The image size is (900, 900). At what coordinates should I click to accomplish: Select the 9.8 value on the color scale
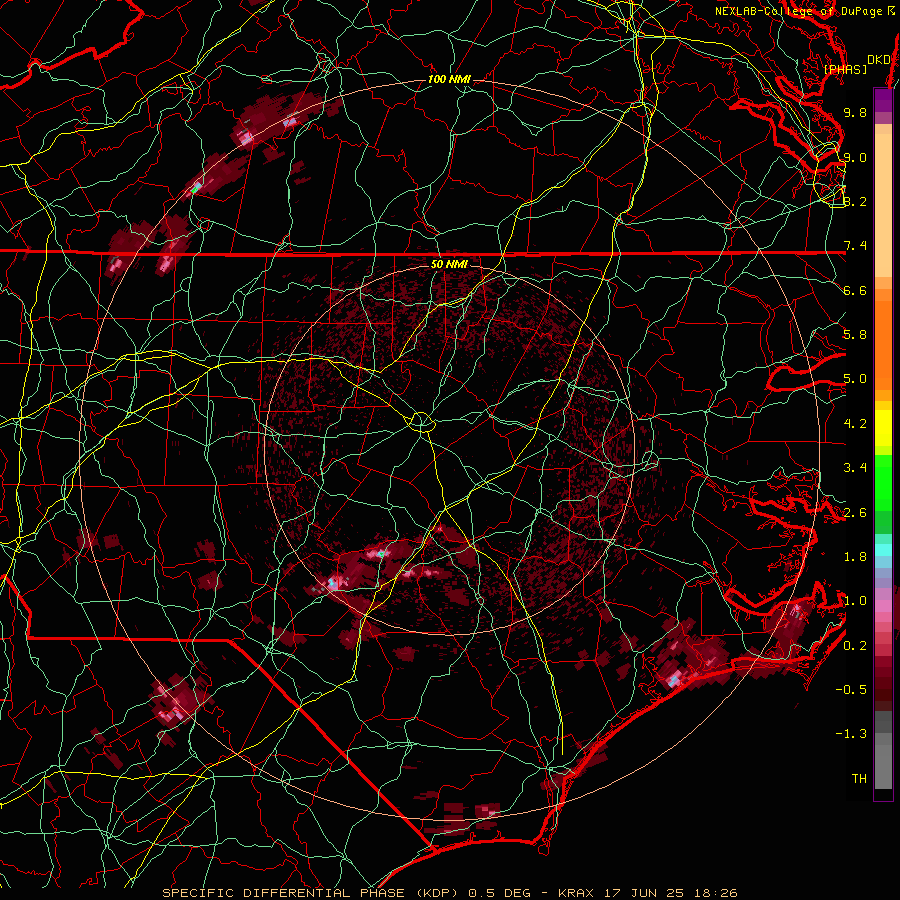[855, 112]
